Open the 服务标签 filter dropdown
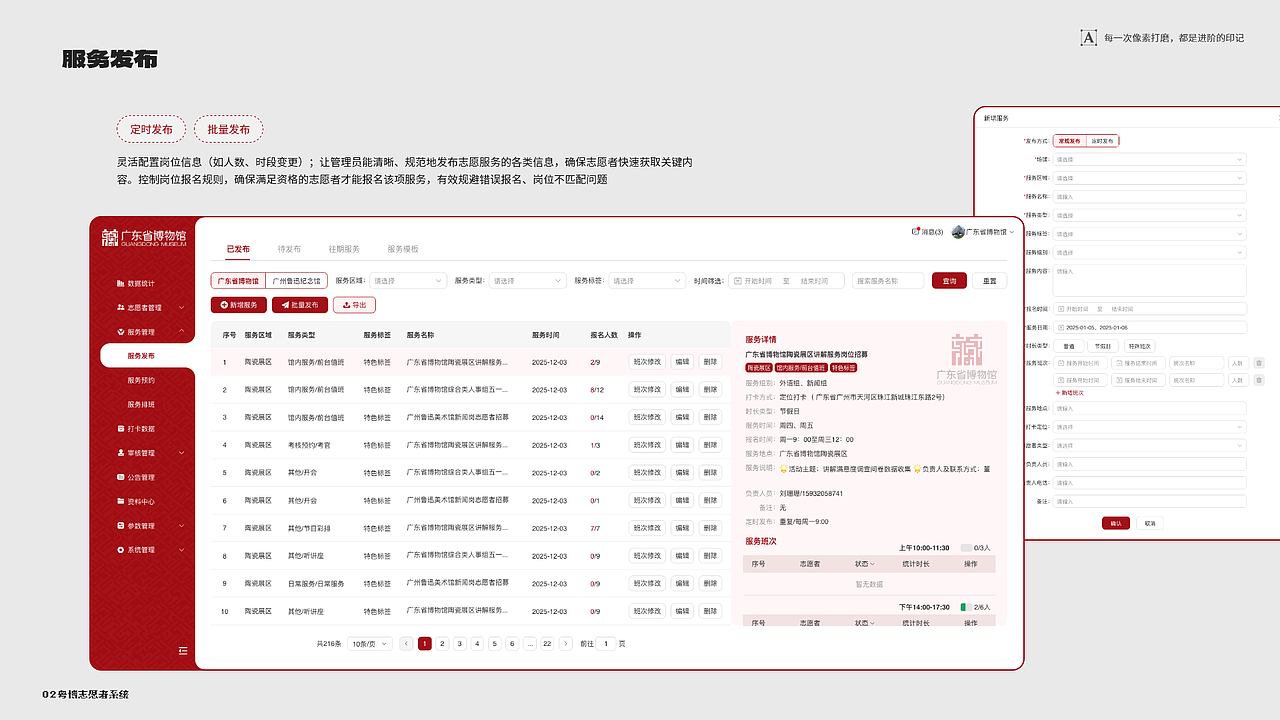The width and height of the screenshot is (1280, 720). (x=647, y=281)
